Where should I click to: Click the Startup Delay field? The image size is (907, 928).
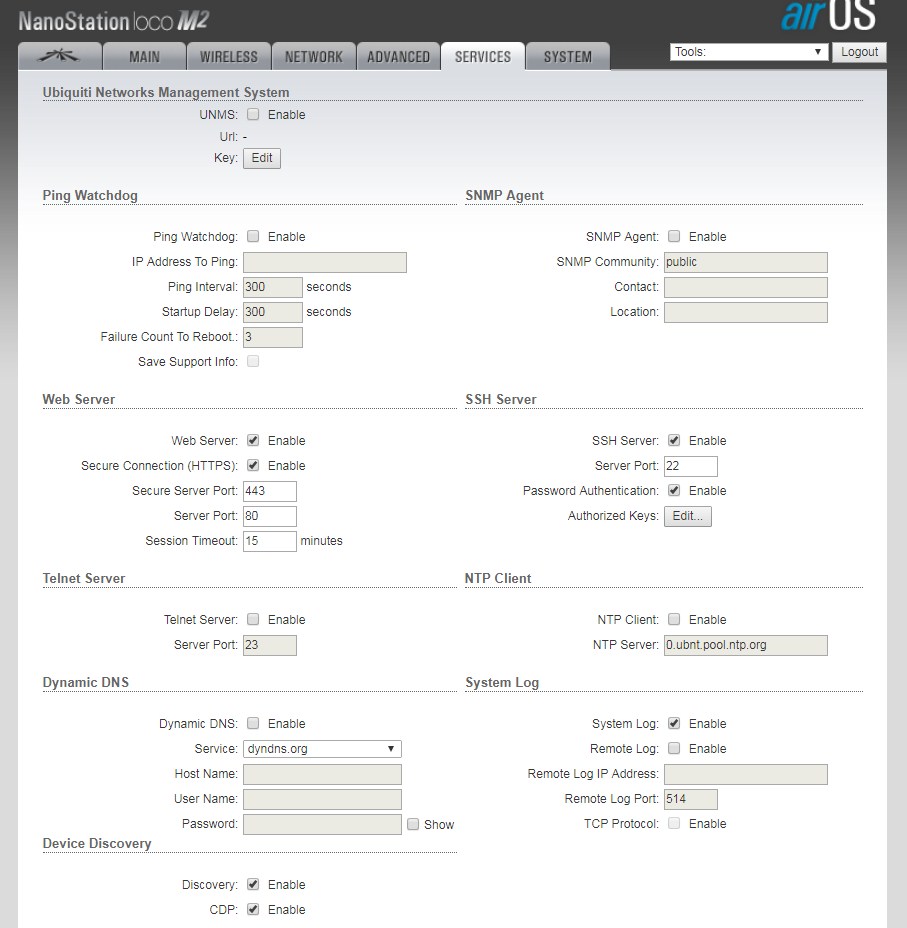click(x=273, y=312)
